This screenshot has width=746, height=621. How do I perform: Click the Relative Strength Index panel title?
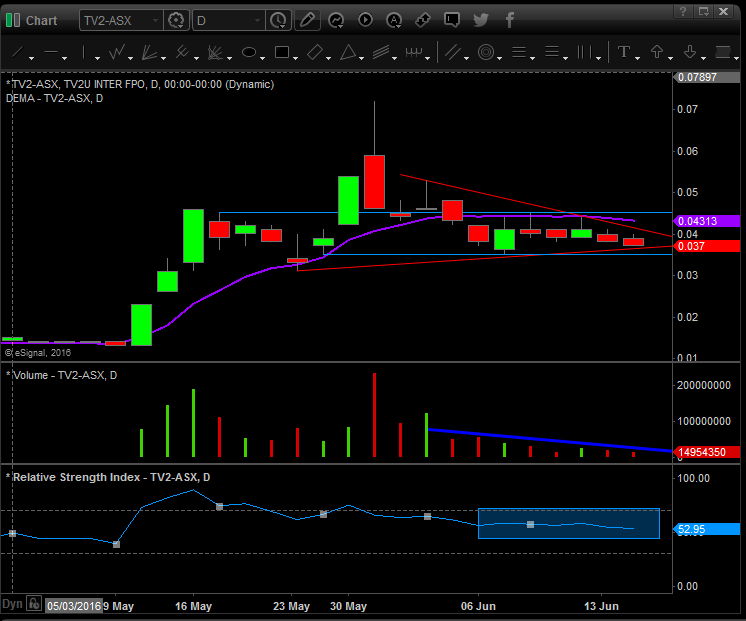[x=111, y=477]
